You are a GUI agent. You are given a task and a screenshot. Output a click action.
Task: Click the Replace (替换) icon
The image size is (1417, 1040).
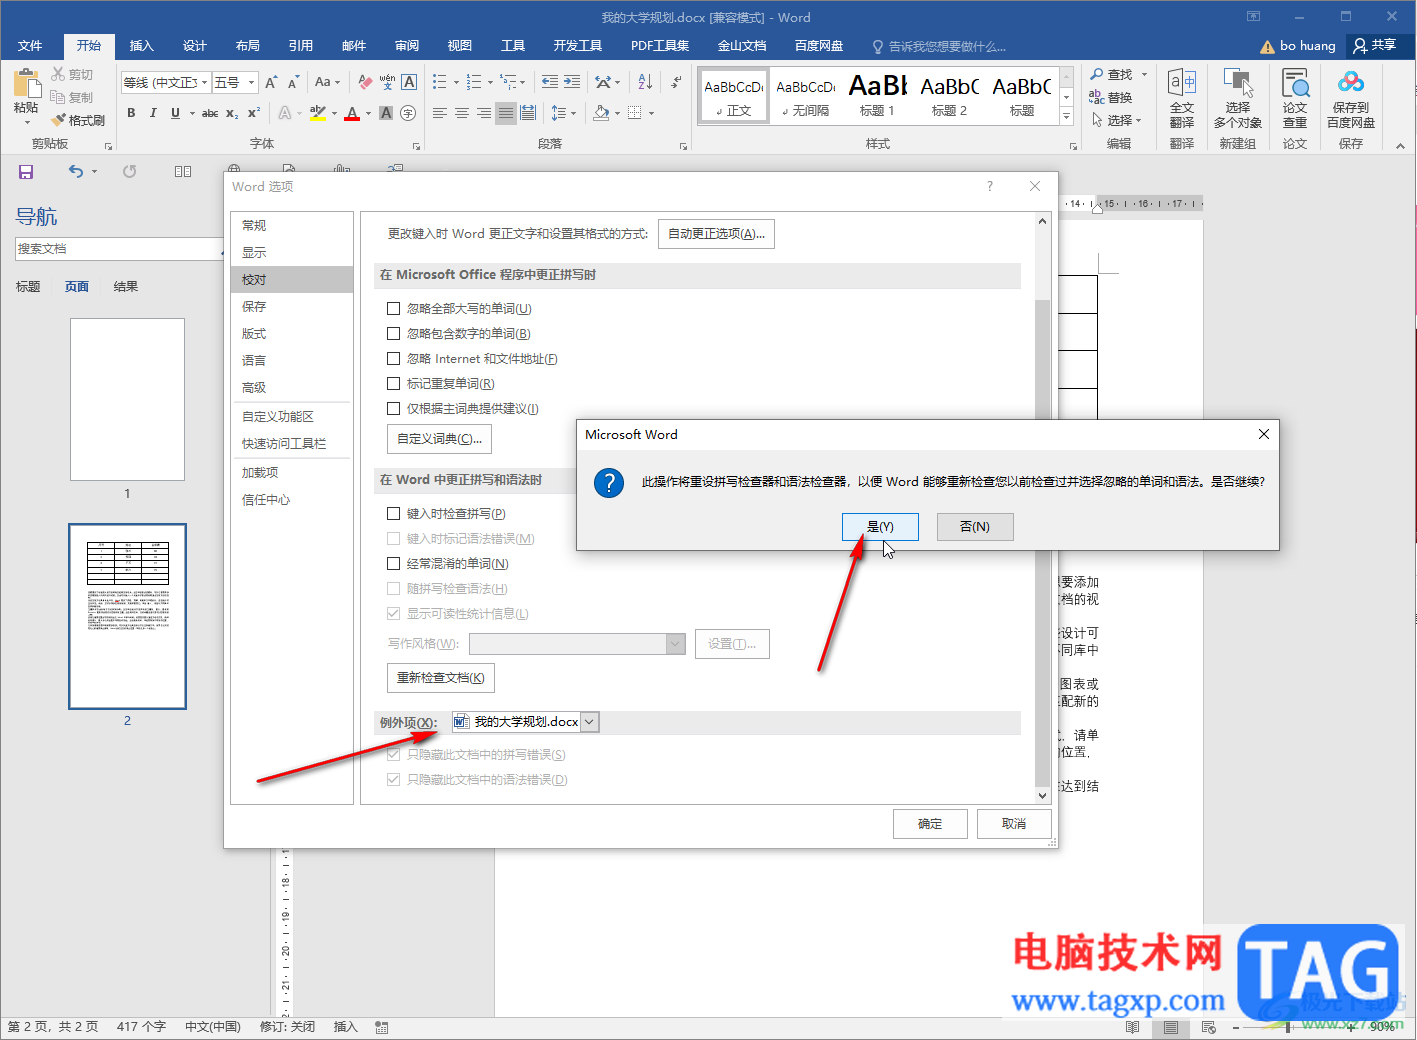click(1097, 97)
